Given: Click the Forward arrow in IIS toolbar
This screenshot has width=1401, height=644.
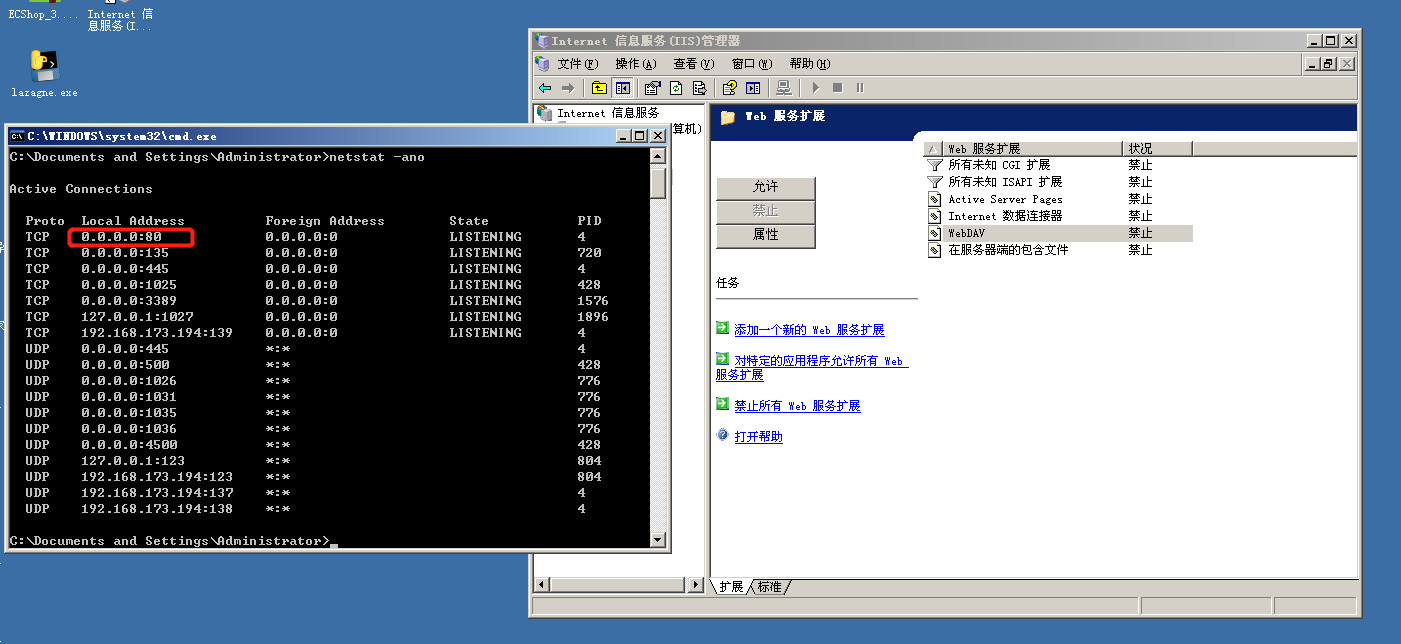Looking at the screenshot, I should [568, 88].
